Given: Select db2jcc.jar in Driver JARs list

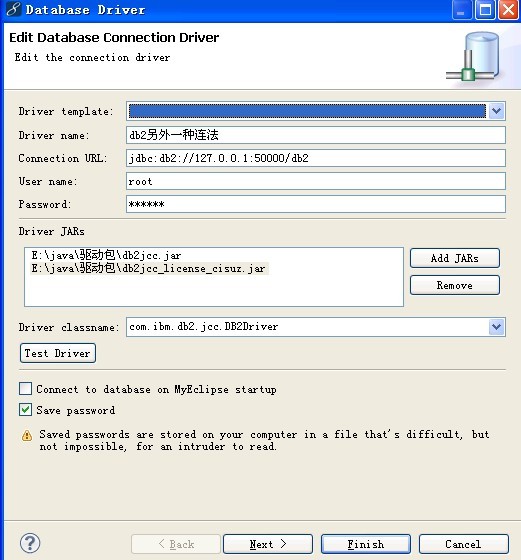Looking at the screenshot, I should tap(106, 255).
